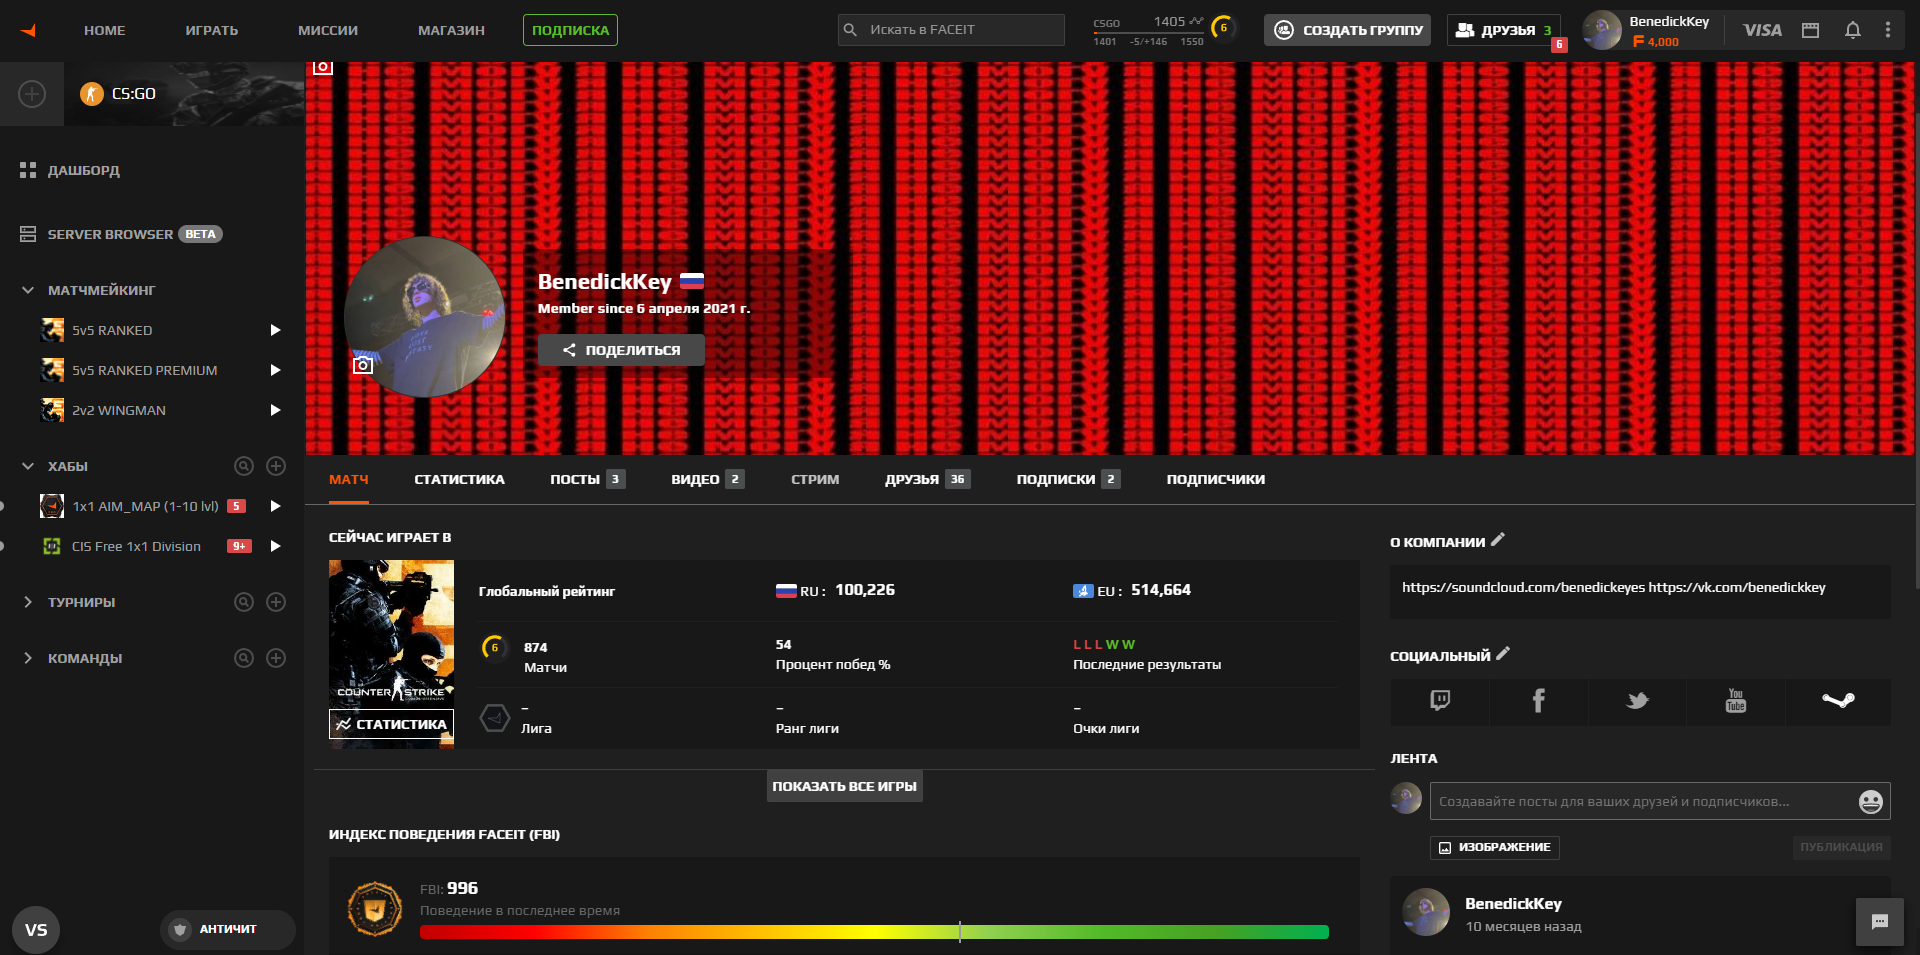
Task: Open the three-dot more options menu
Action: click(1888, 30)
